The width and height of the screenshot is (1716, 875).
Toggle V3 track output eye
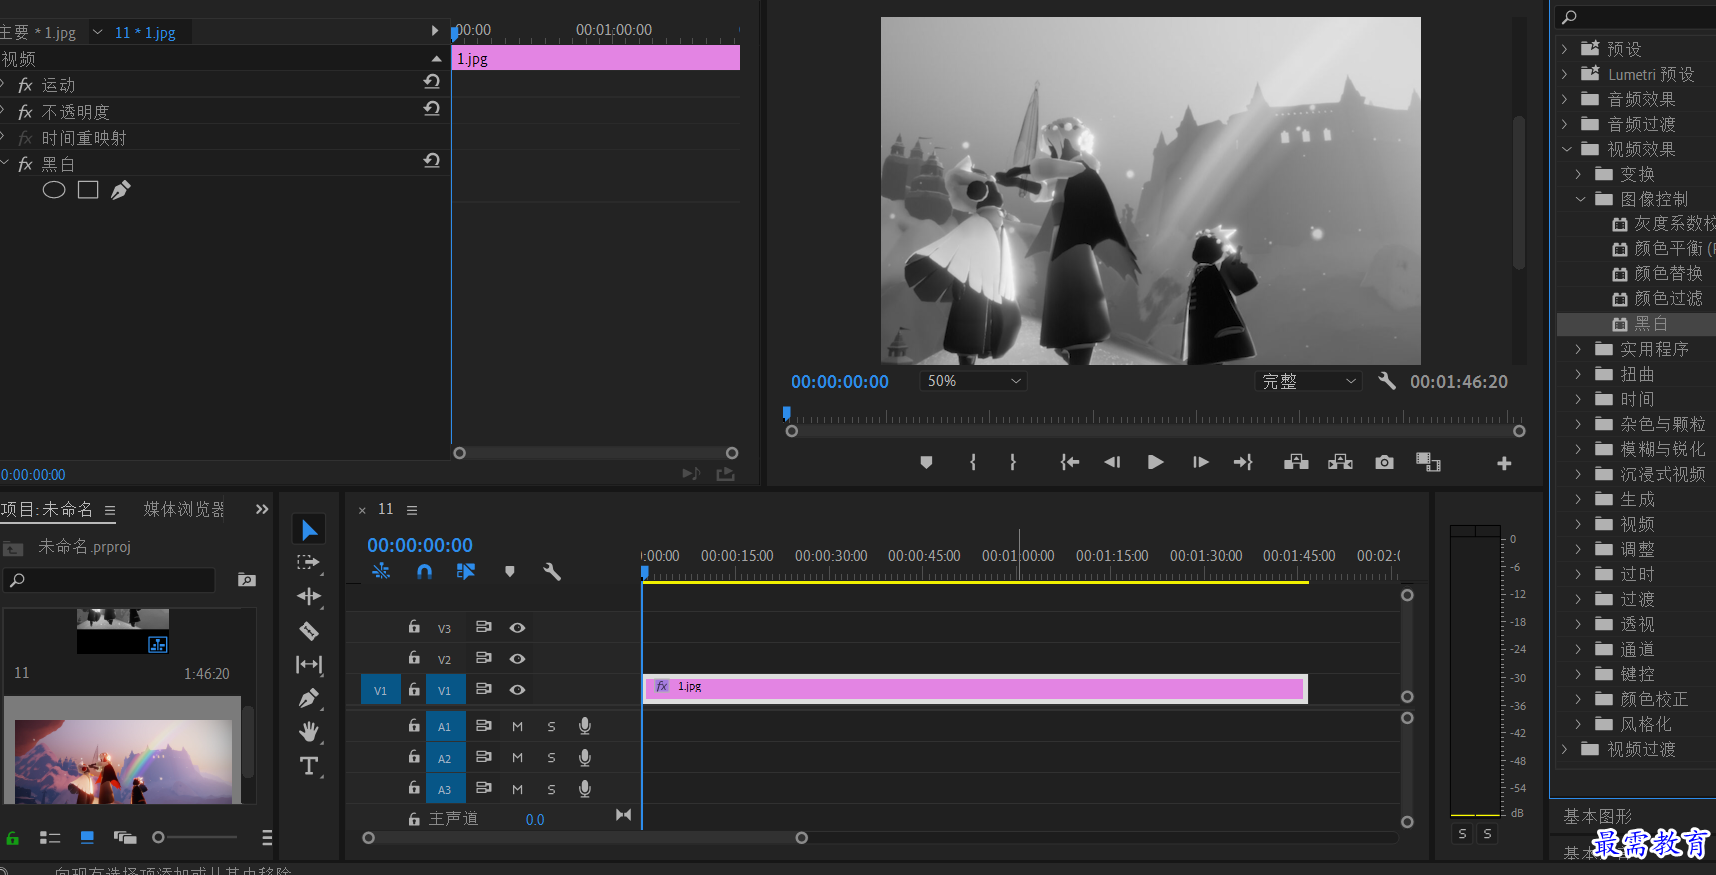[517, 628]
